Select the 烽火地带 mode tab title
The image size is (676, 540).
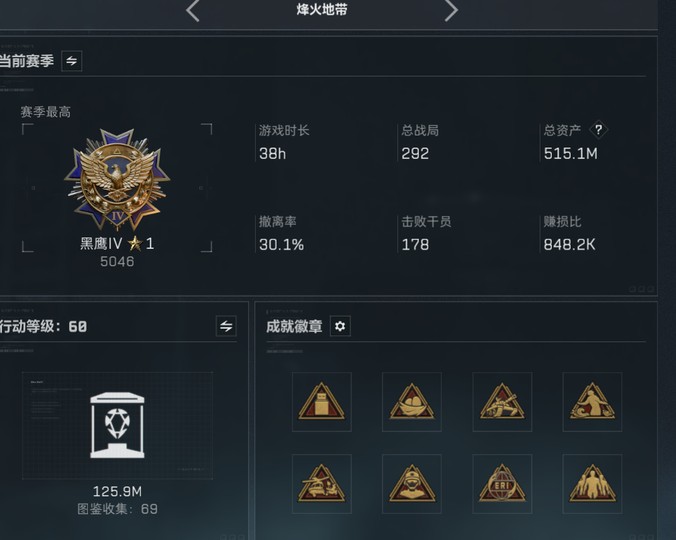click(x=322, y=9)
